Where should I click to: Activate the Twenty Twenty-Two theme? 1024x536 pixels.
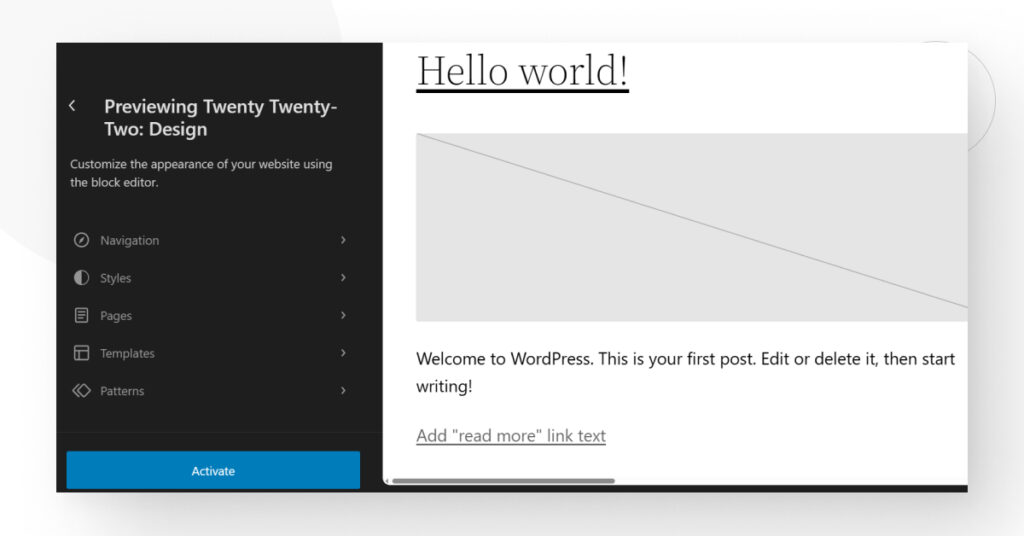click(x=213, y=470)
